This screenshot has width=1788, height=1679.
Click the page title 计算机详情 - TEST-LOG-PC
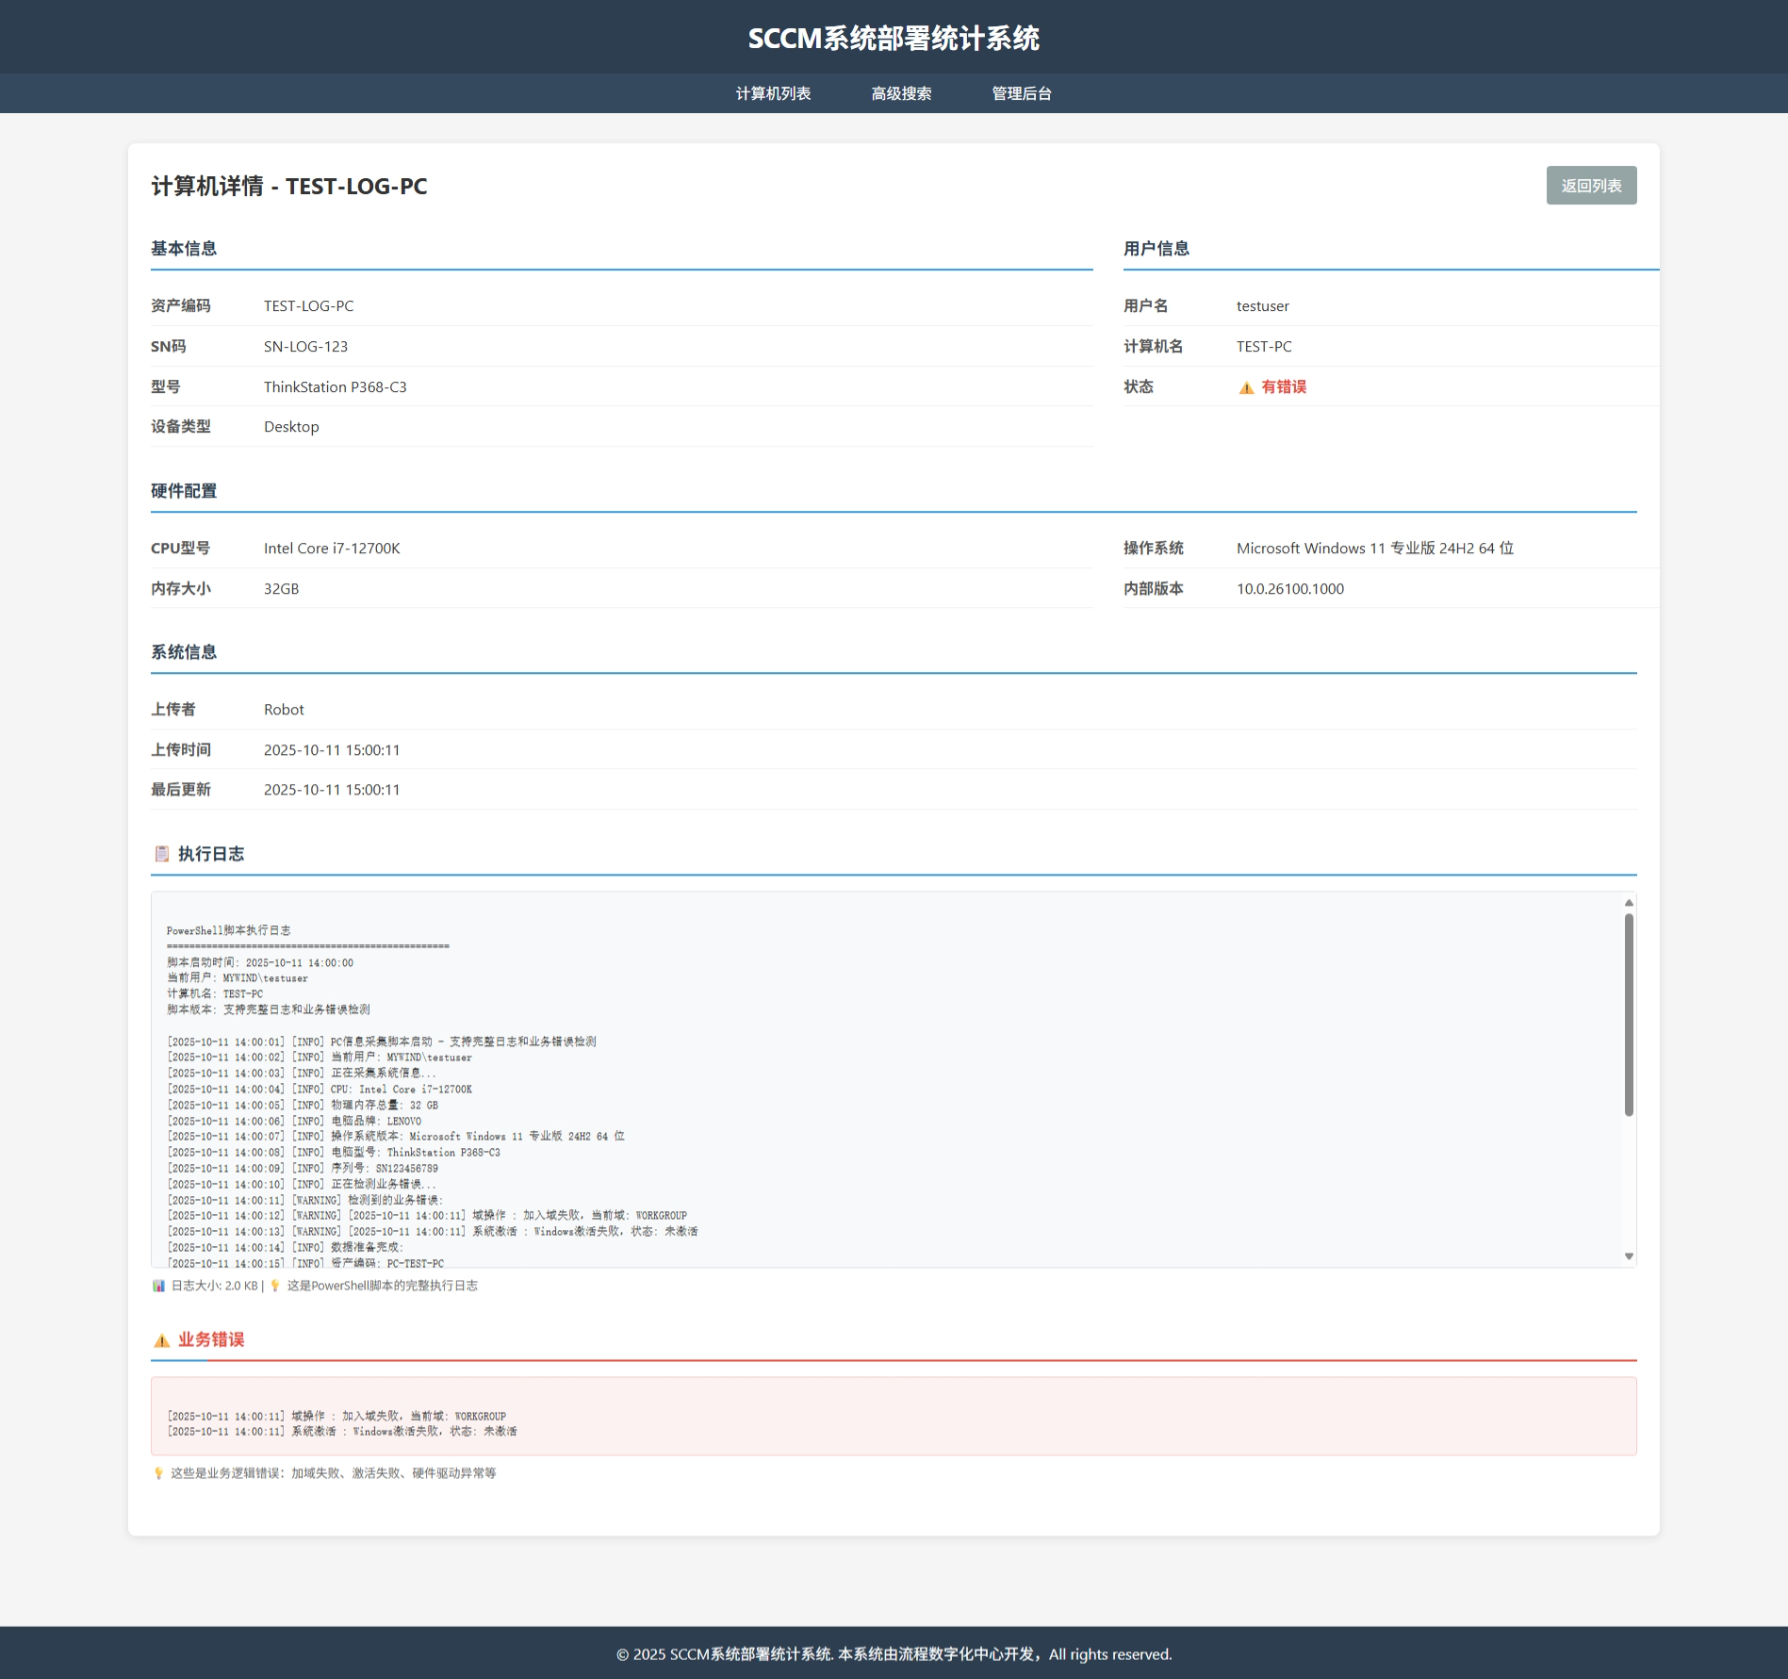[289, 186]
